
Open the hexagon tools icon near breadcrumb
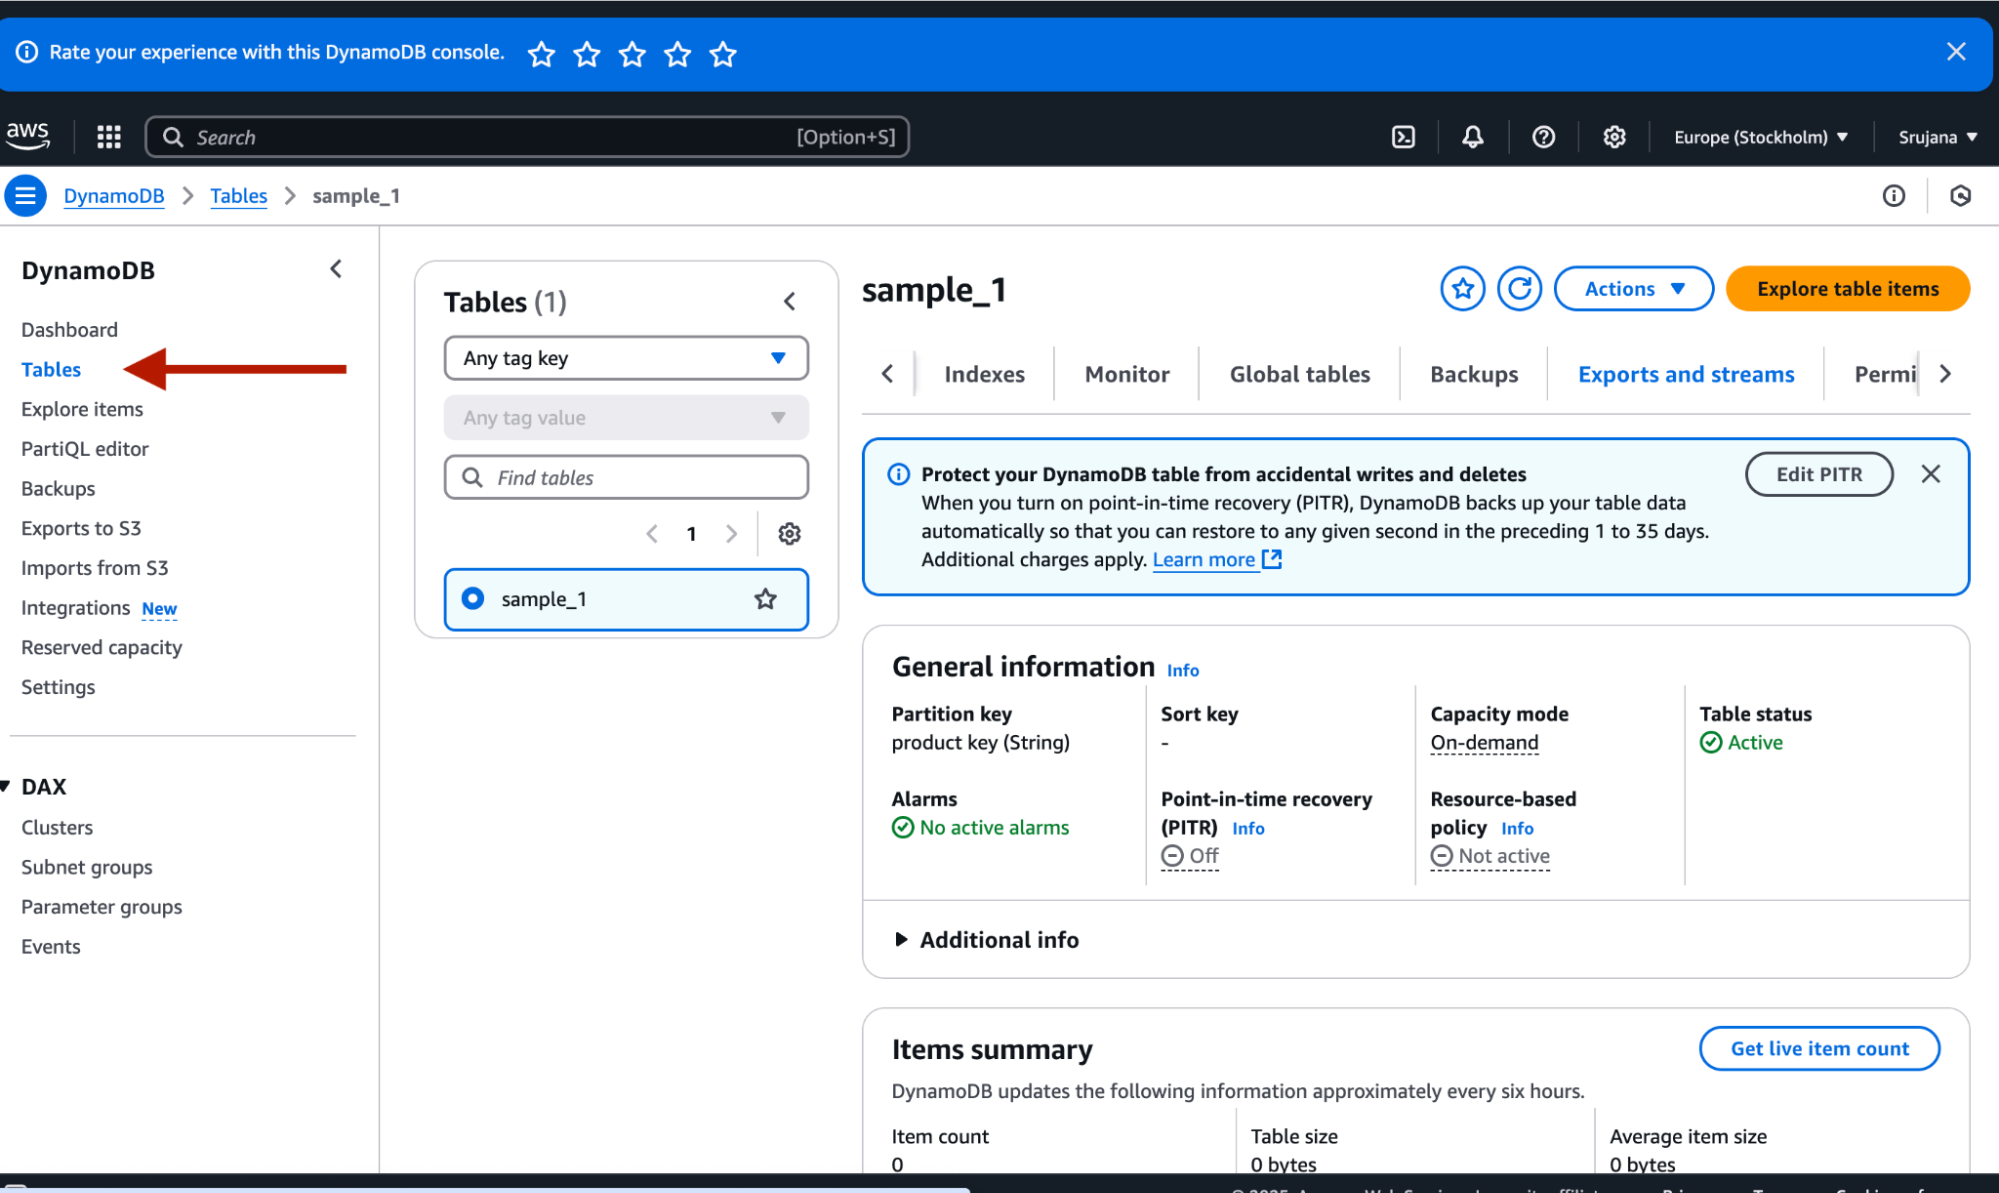[x=1960, y=196]
